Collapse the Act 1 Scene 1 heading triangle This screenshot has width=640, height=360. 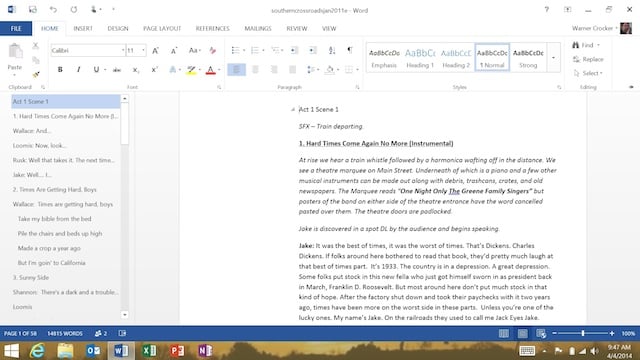pos(293,109)
